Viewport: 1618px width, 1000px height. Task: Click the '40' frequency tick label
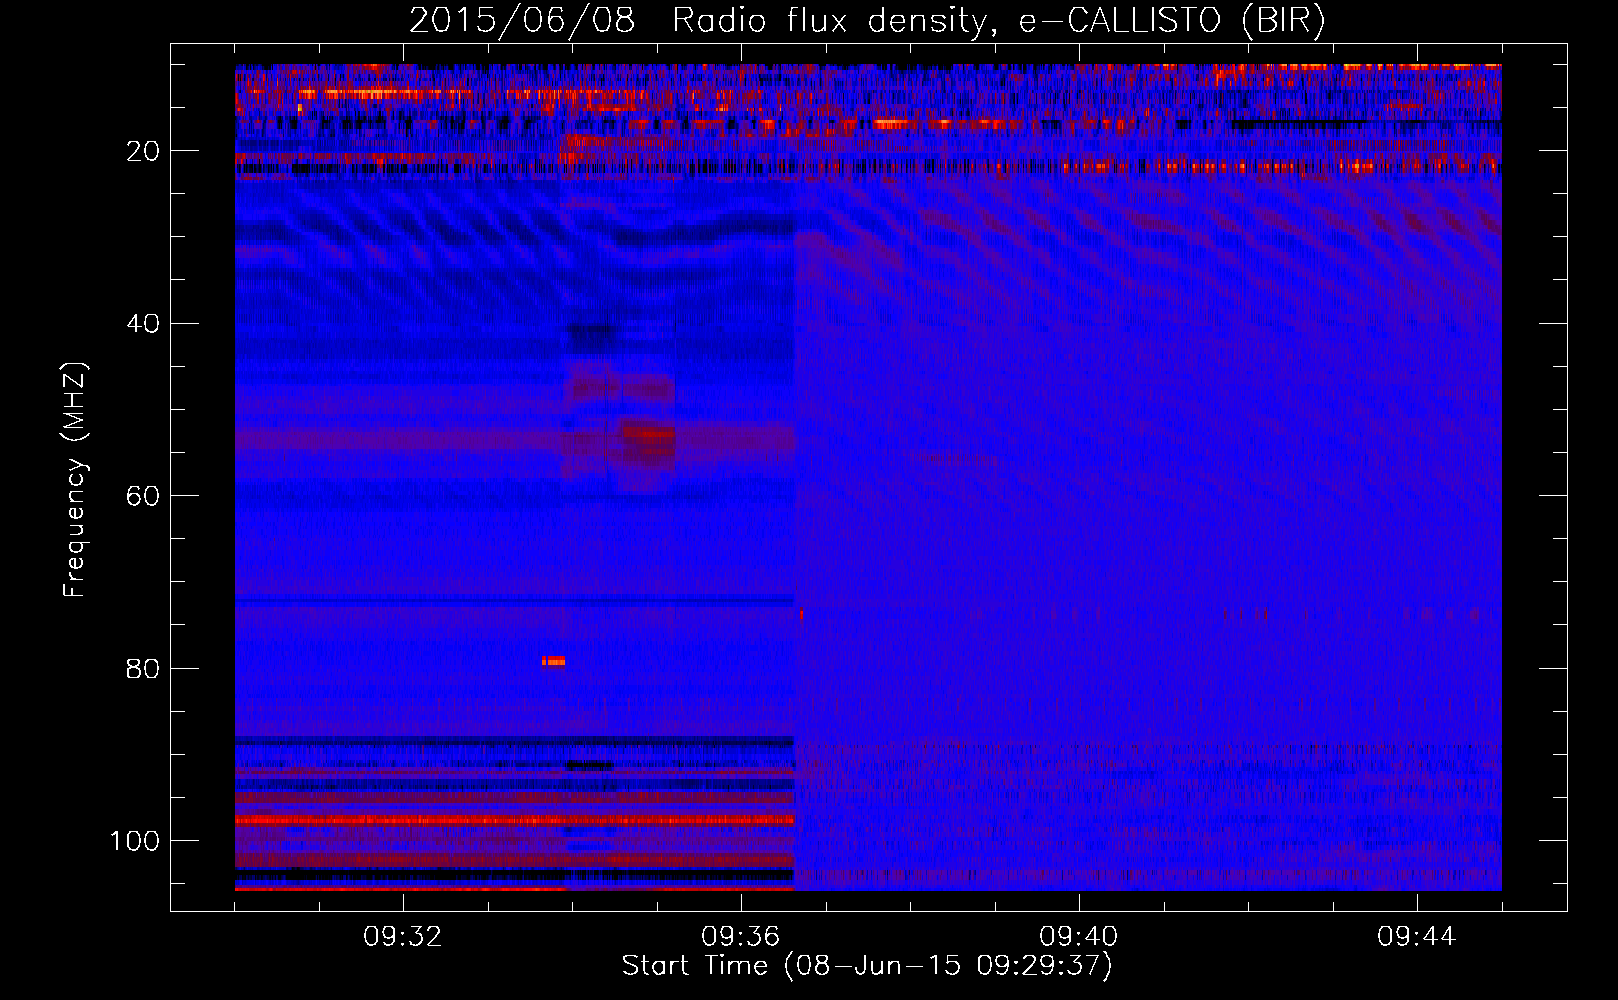tap(143, 324)
